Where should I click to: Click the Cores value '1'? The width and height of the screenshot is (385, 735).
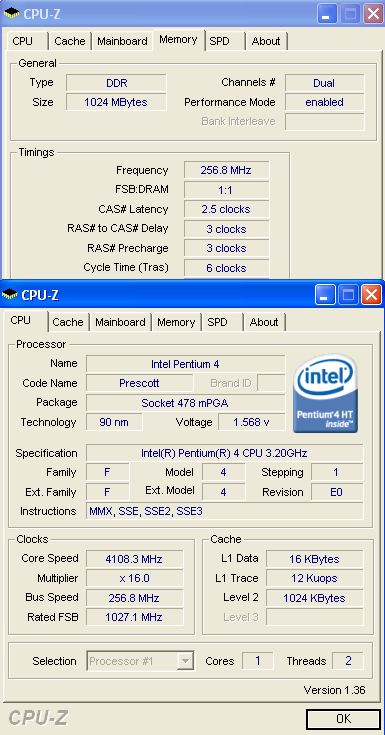click(x=258, y=661)
